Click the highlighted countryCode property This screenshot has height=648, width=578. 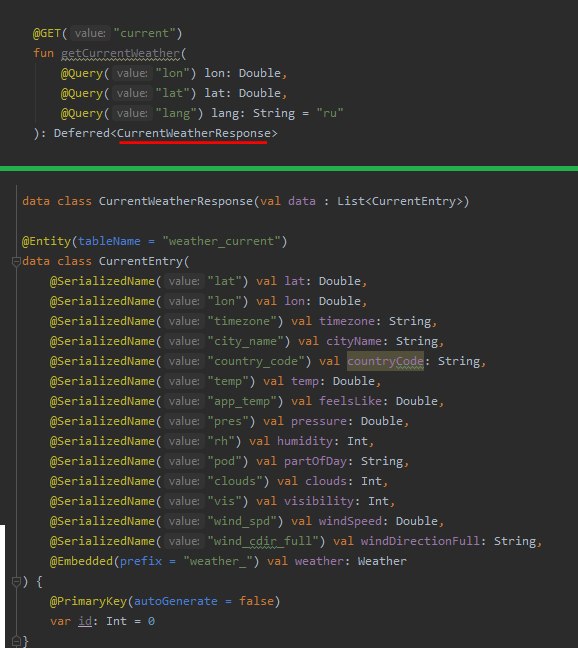click(385, 361)
